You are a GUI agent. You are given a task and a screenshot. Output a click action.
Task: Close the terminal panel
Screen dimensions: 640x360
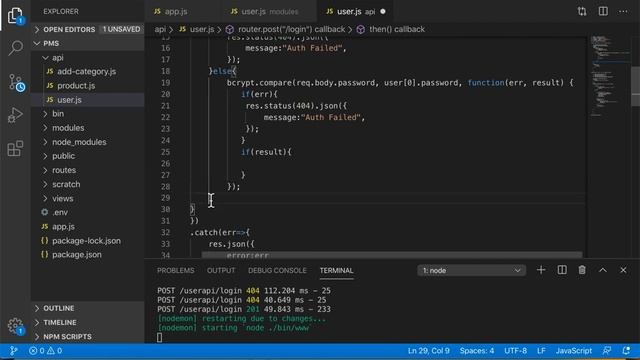(623, 270)
